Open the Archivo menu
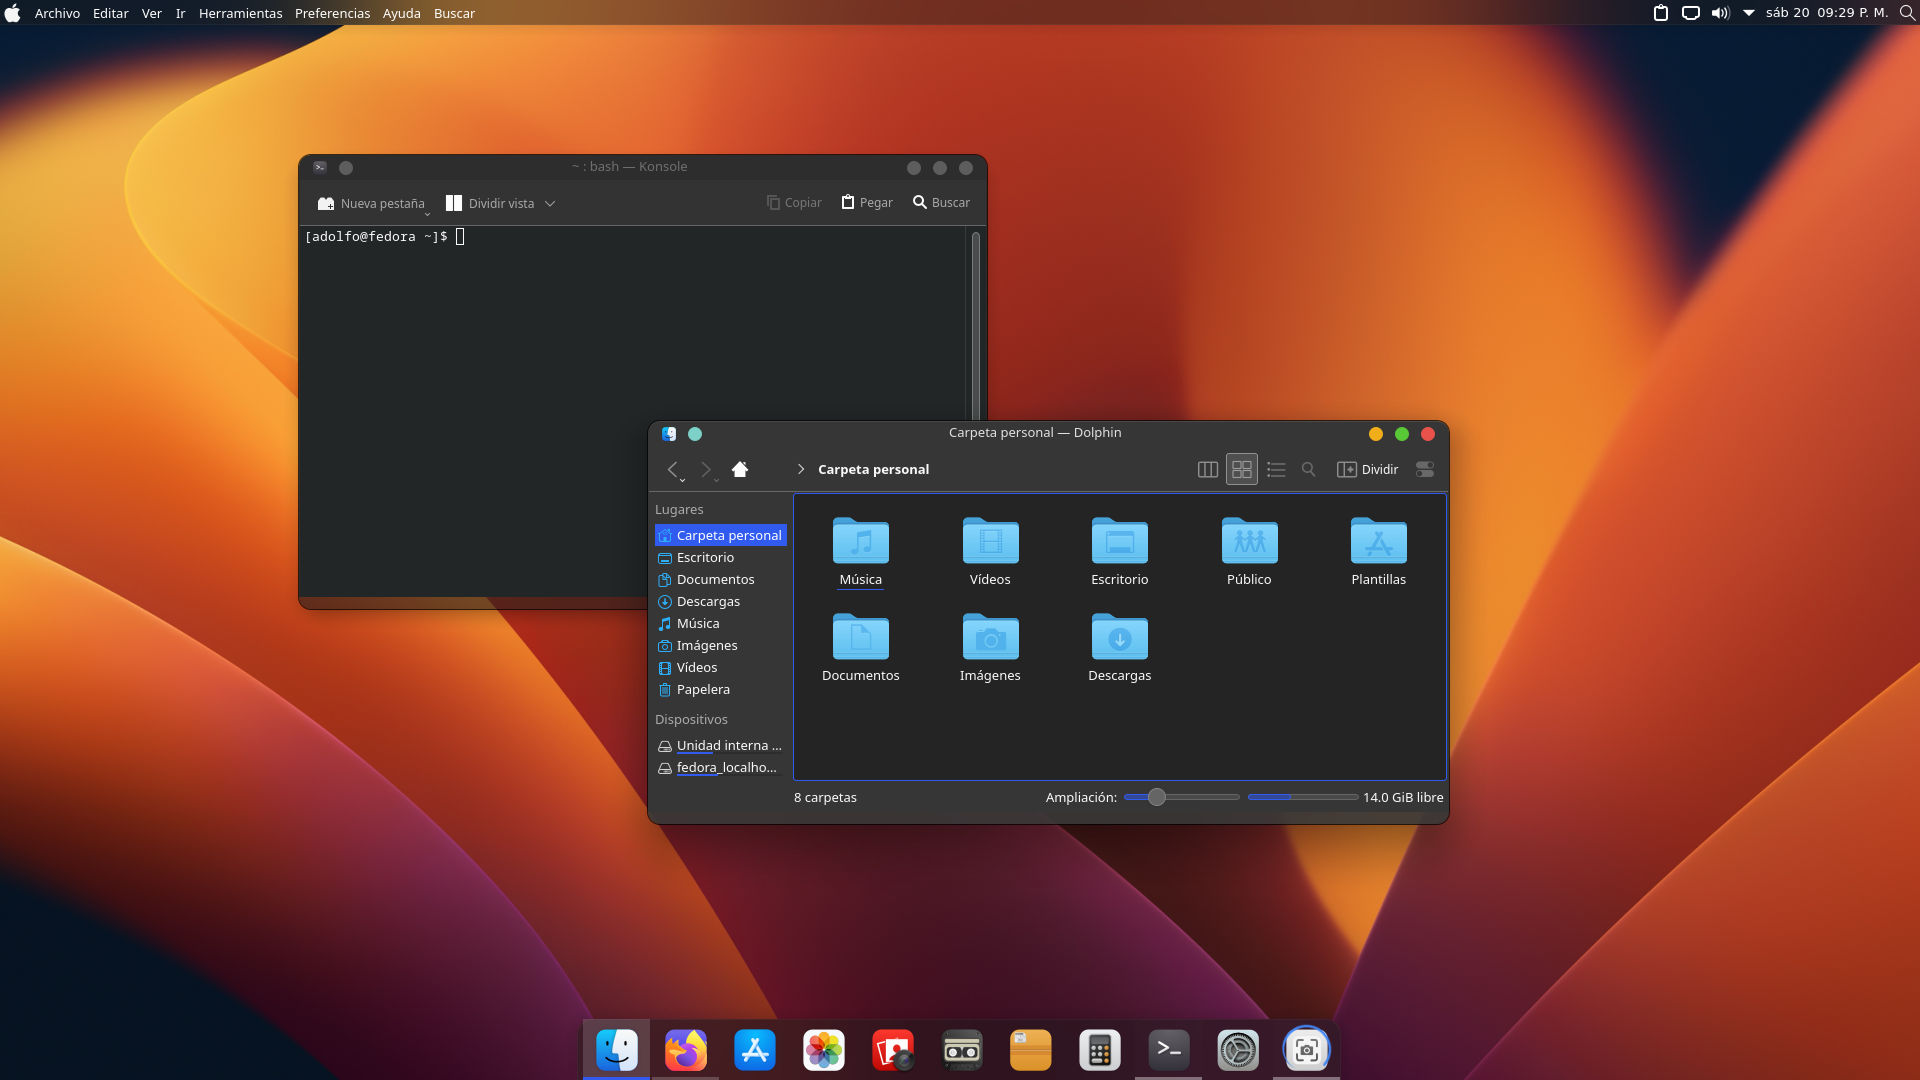 [57, 13]
